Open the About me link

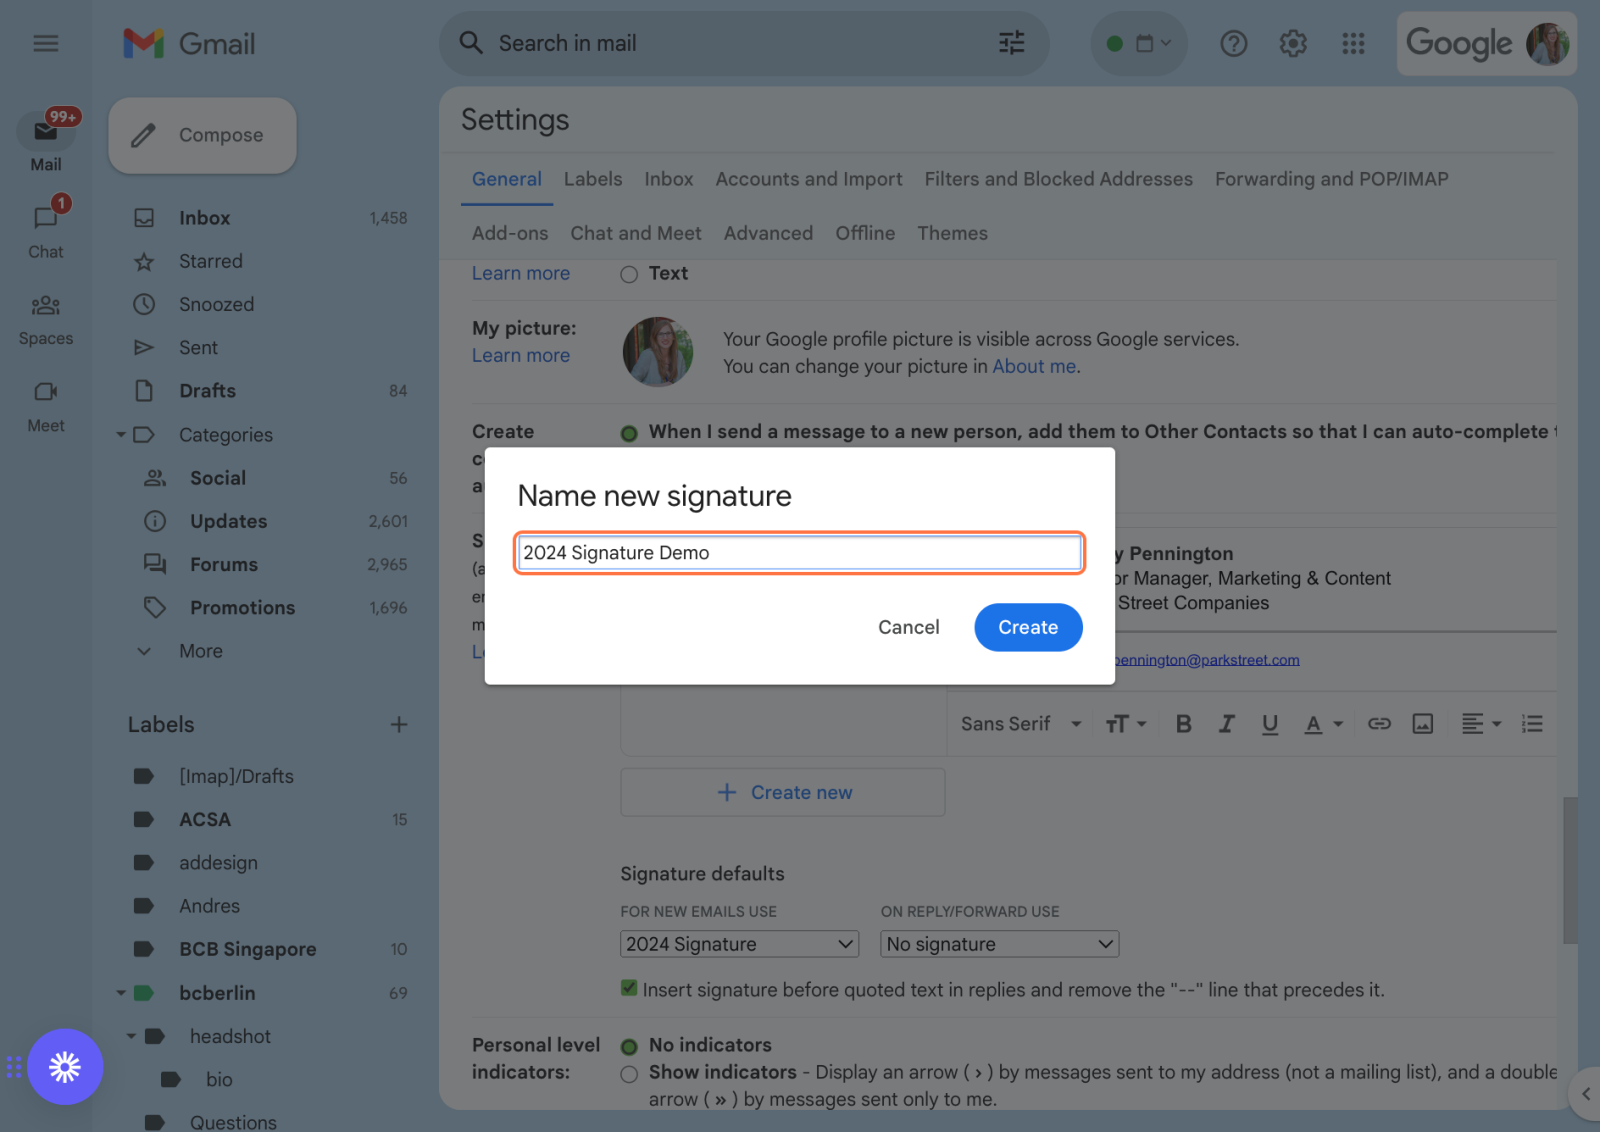pyautogui.click(x=1034, y=367)
